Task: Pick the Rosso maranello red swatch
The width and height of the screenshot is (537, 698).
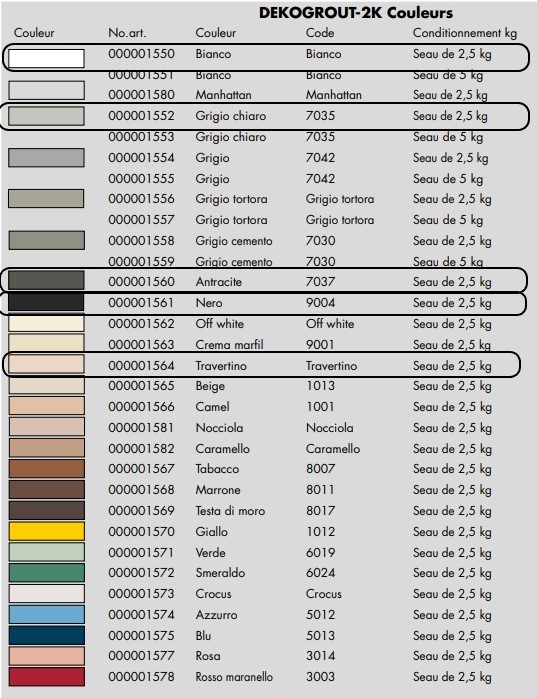Action: pyautogui.click(x=47, y=677)
